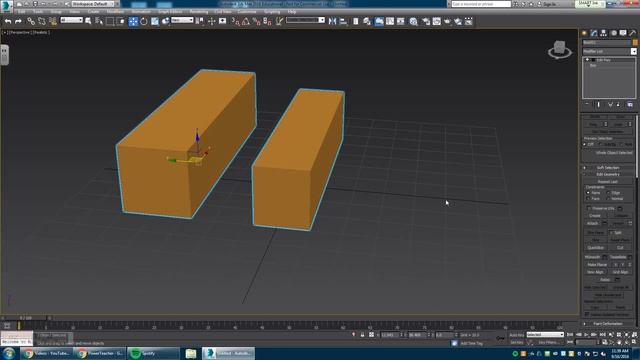Open the Edit menu

[22, 12]
